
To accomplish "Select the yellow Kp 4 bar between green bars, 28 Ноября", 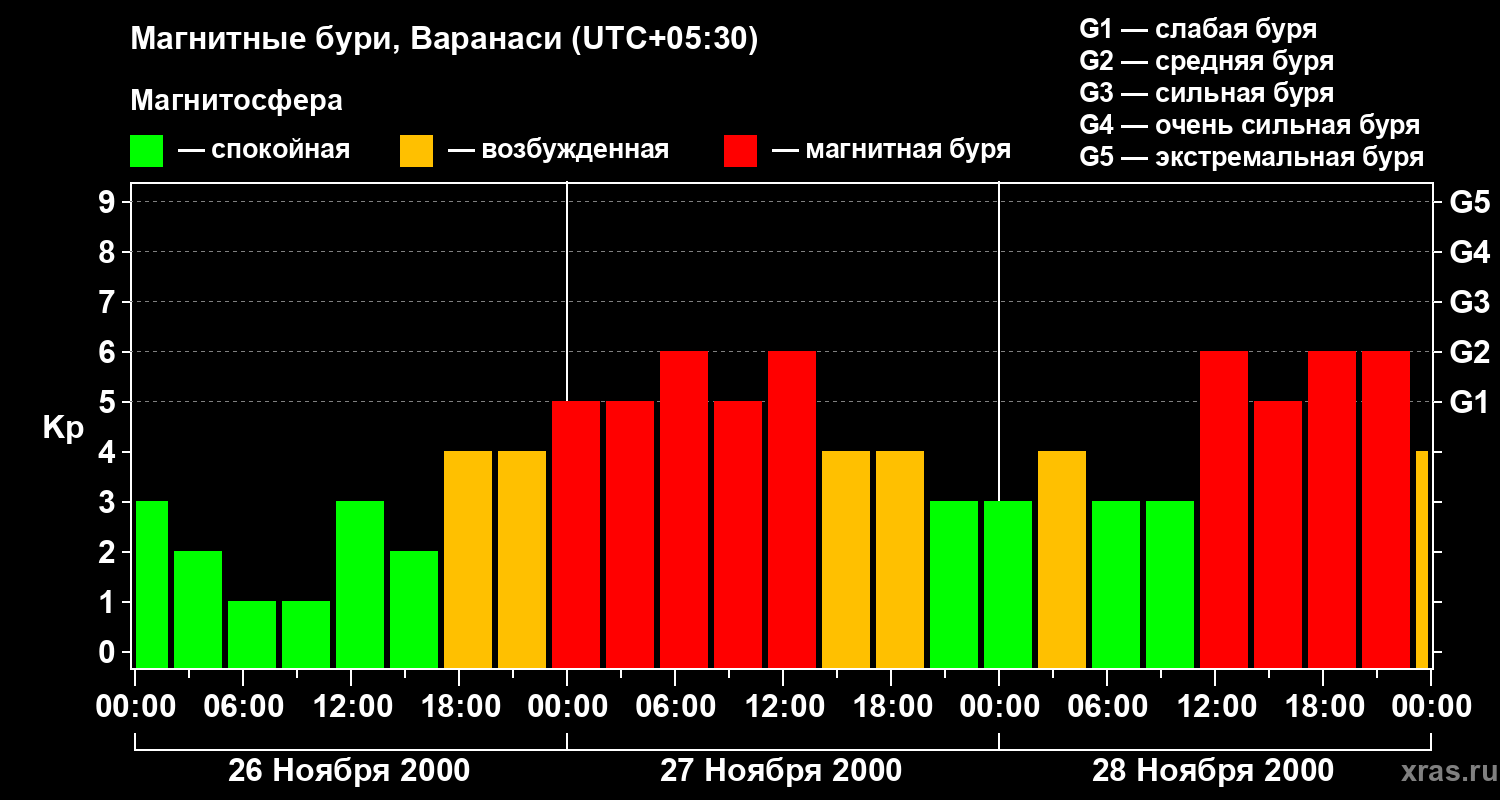I will pos(1062,560).
